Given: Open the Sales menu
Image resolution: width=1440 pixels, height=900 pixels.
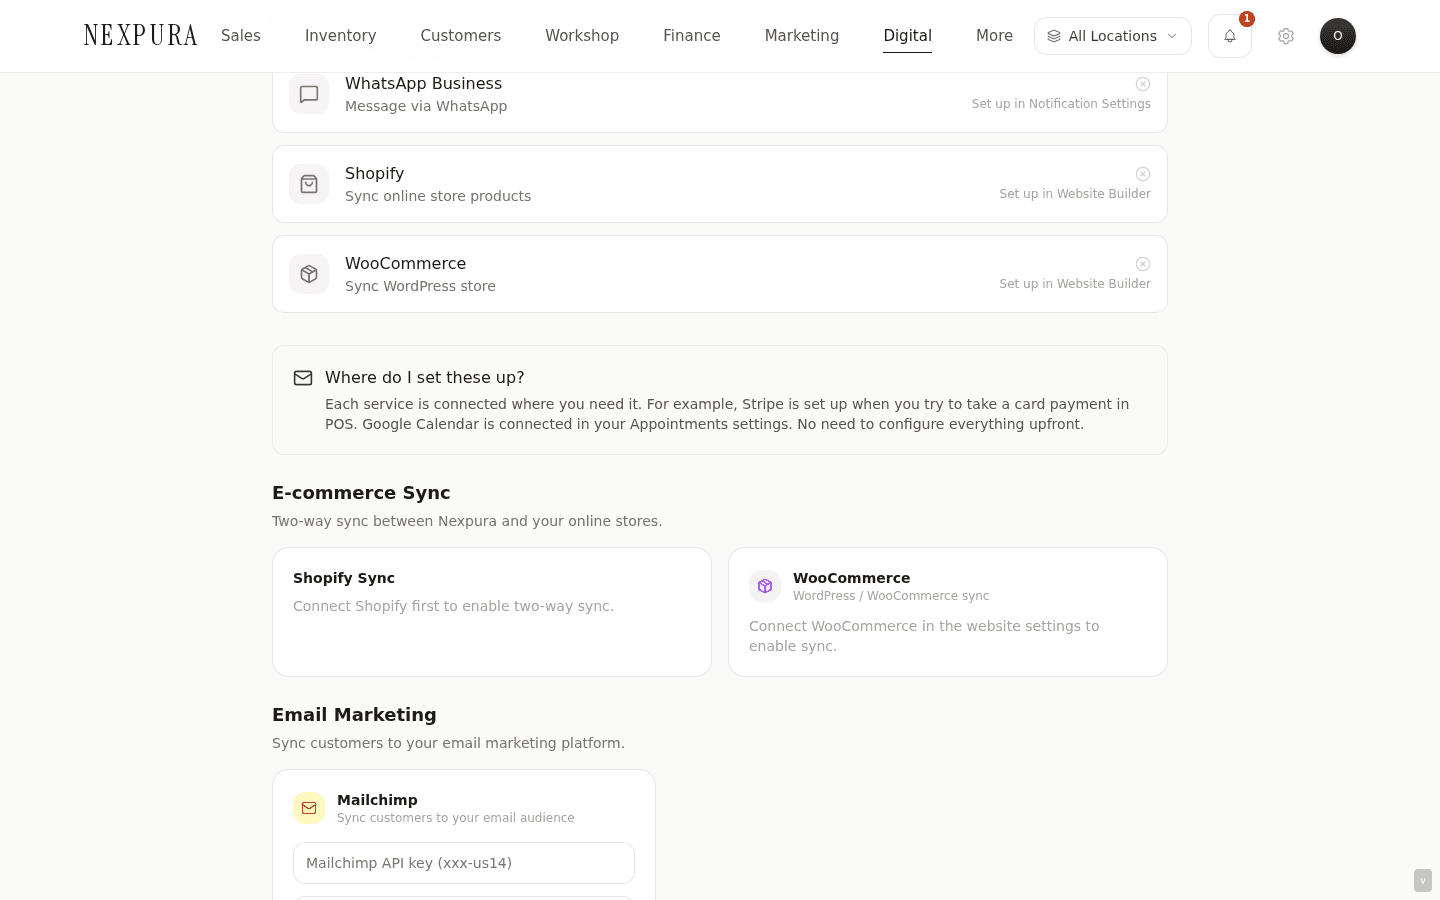Looking at the screenshot, I should coord(241,36).
